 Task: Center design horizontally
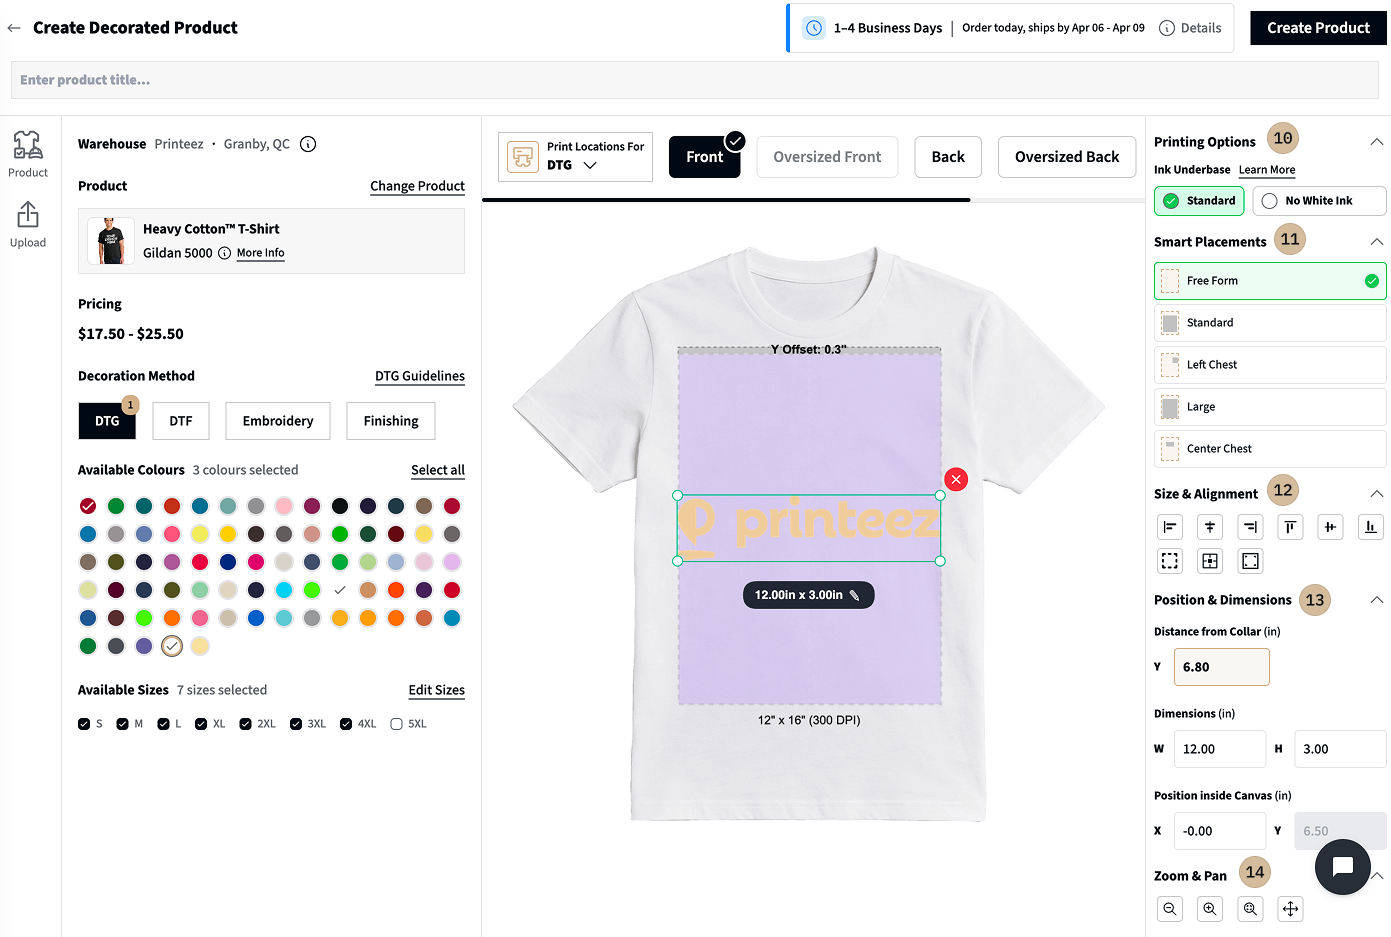(1210, 527)
